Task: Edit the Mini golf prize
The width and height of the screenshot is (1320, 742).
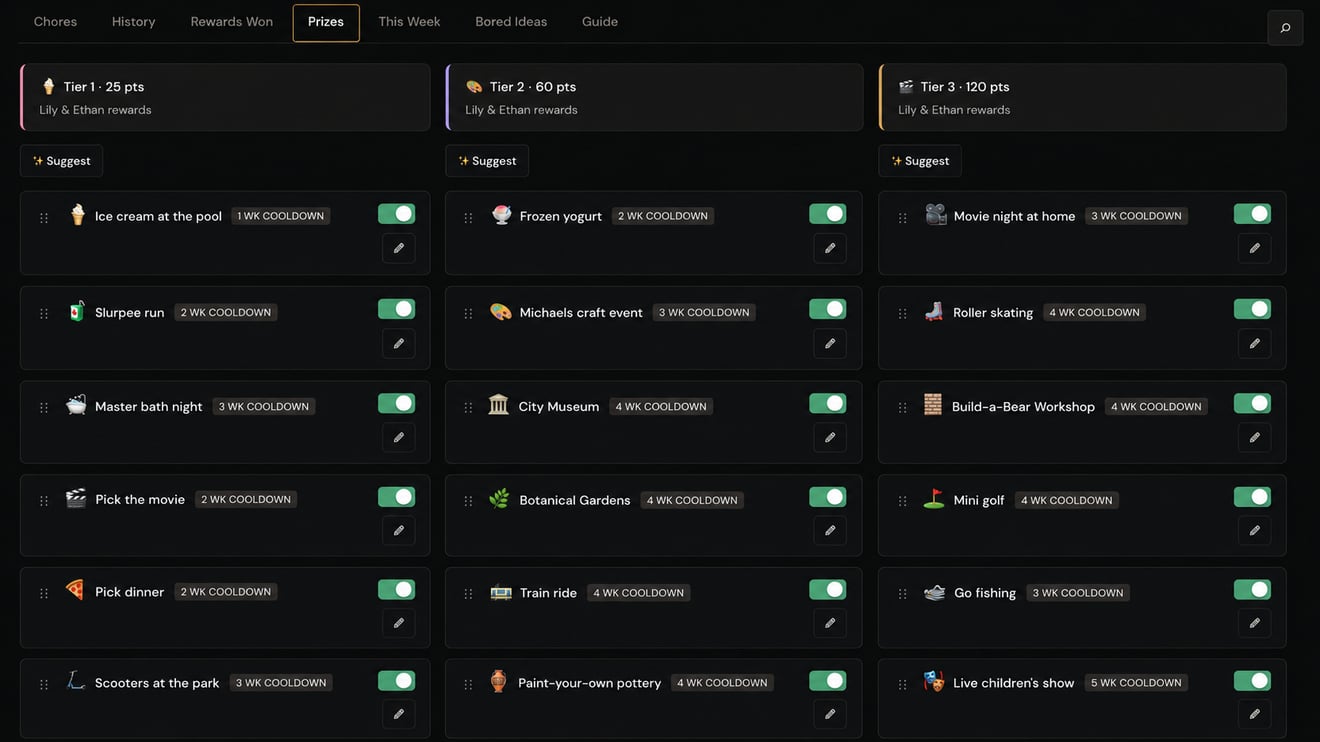Action: coord(1254,530)
